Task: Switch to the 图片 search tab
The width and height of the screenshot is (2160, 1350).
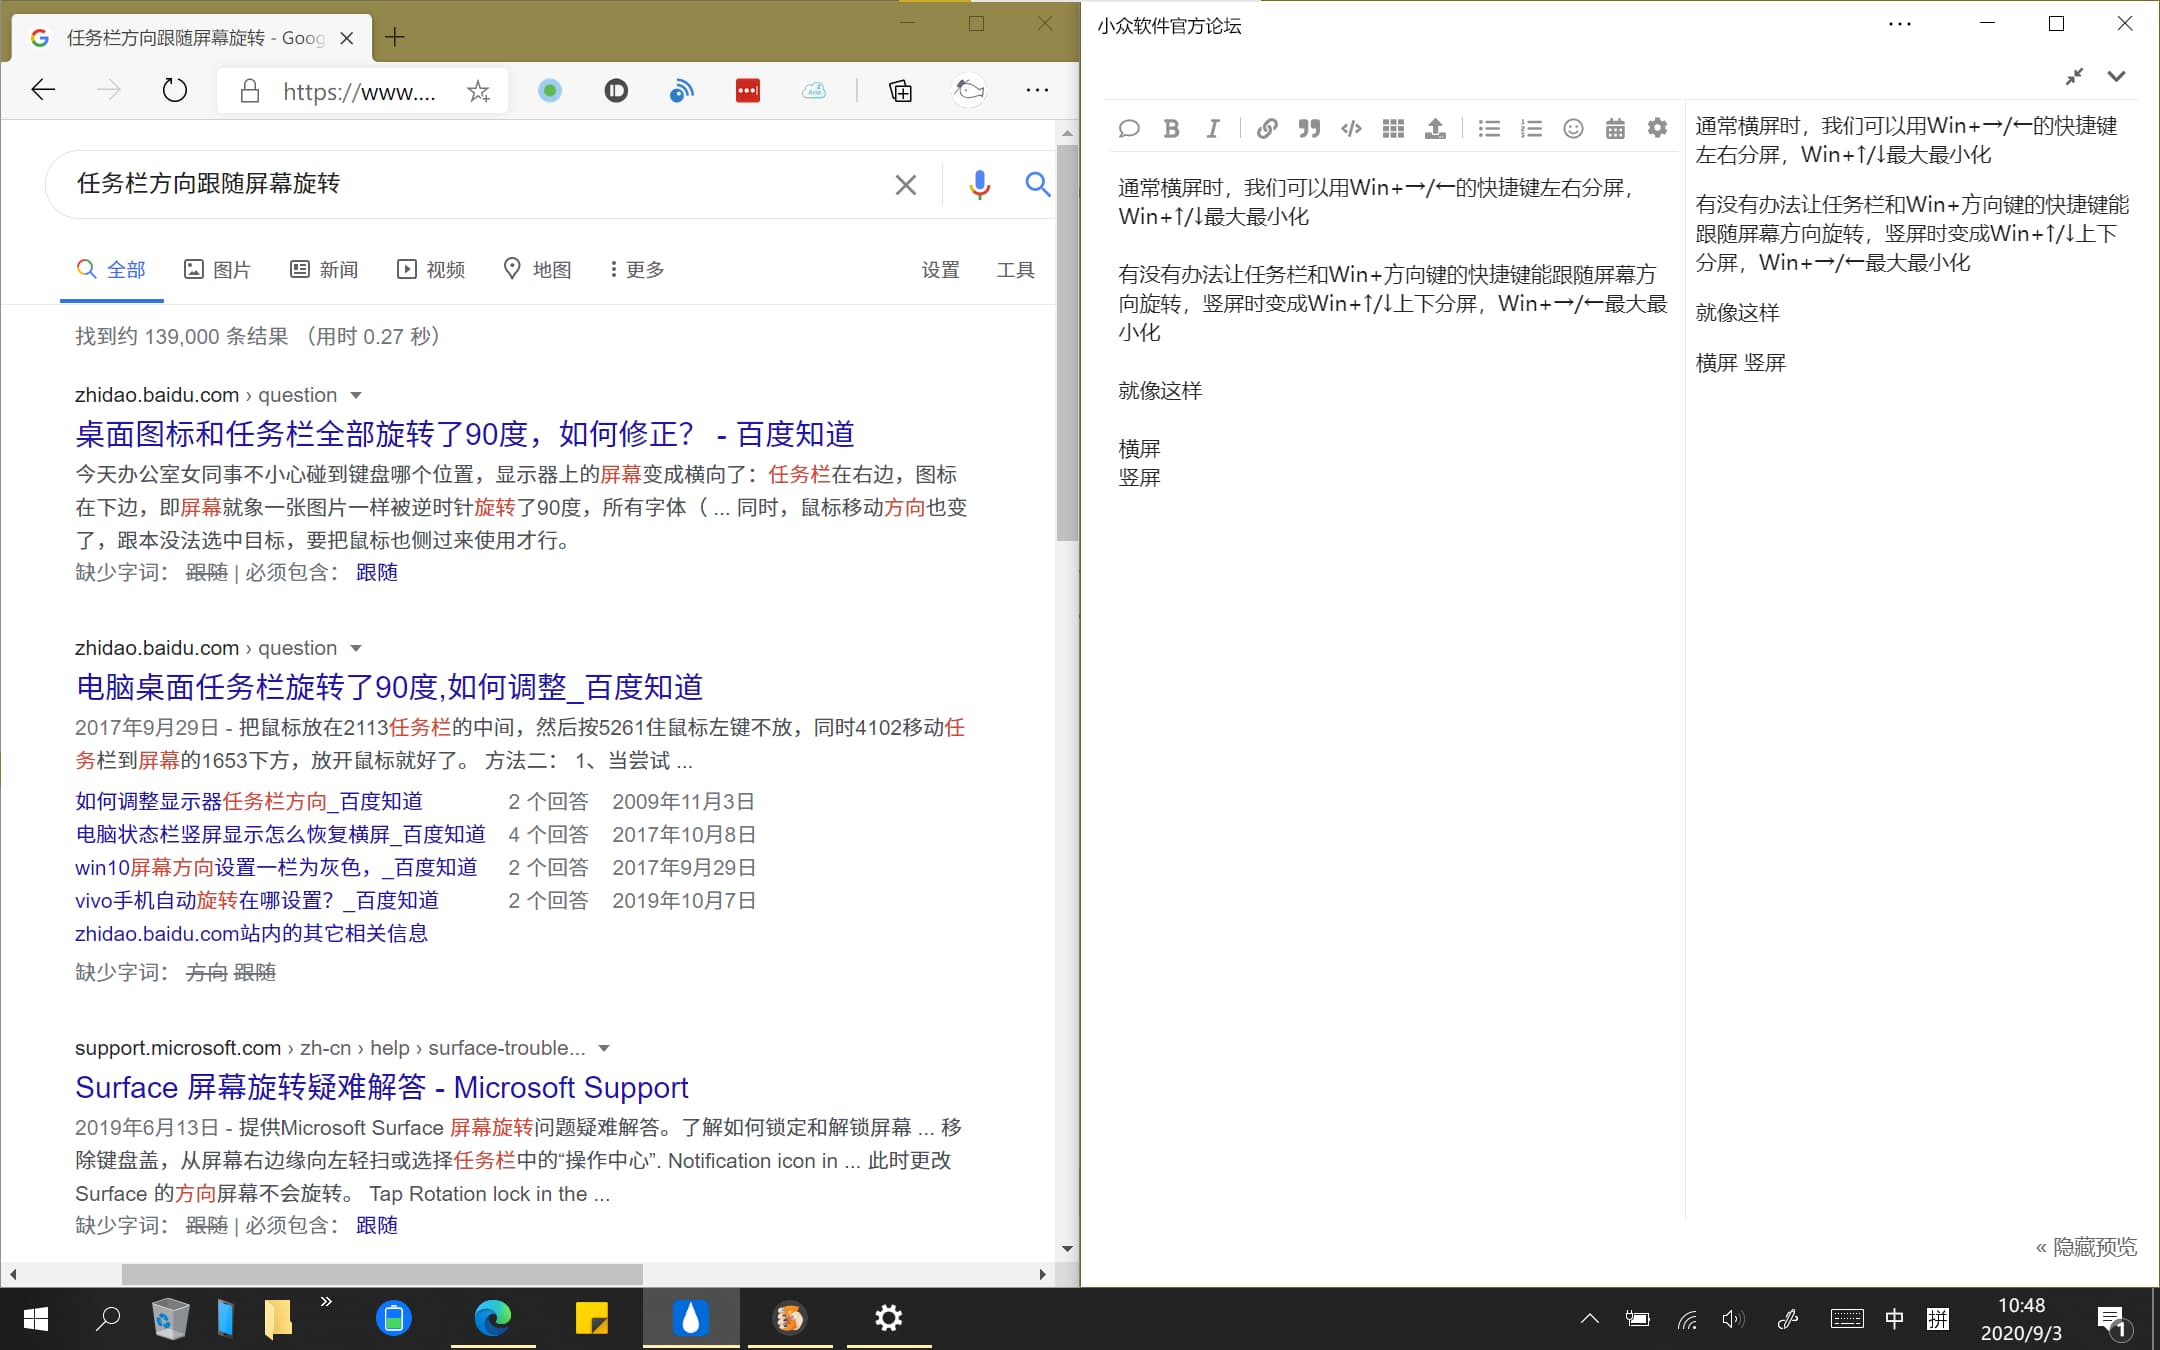Action: [217, 269]
